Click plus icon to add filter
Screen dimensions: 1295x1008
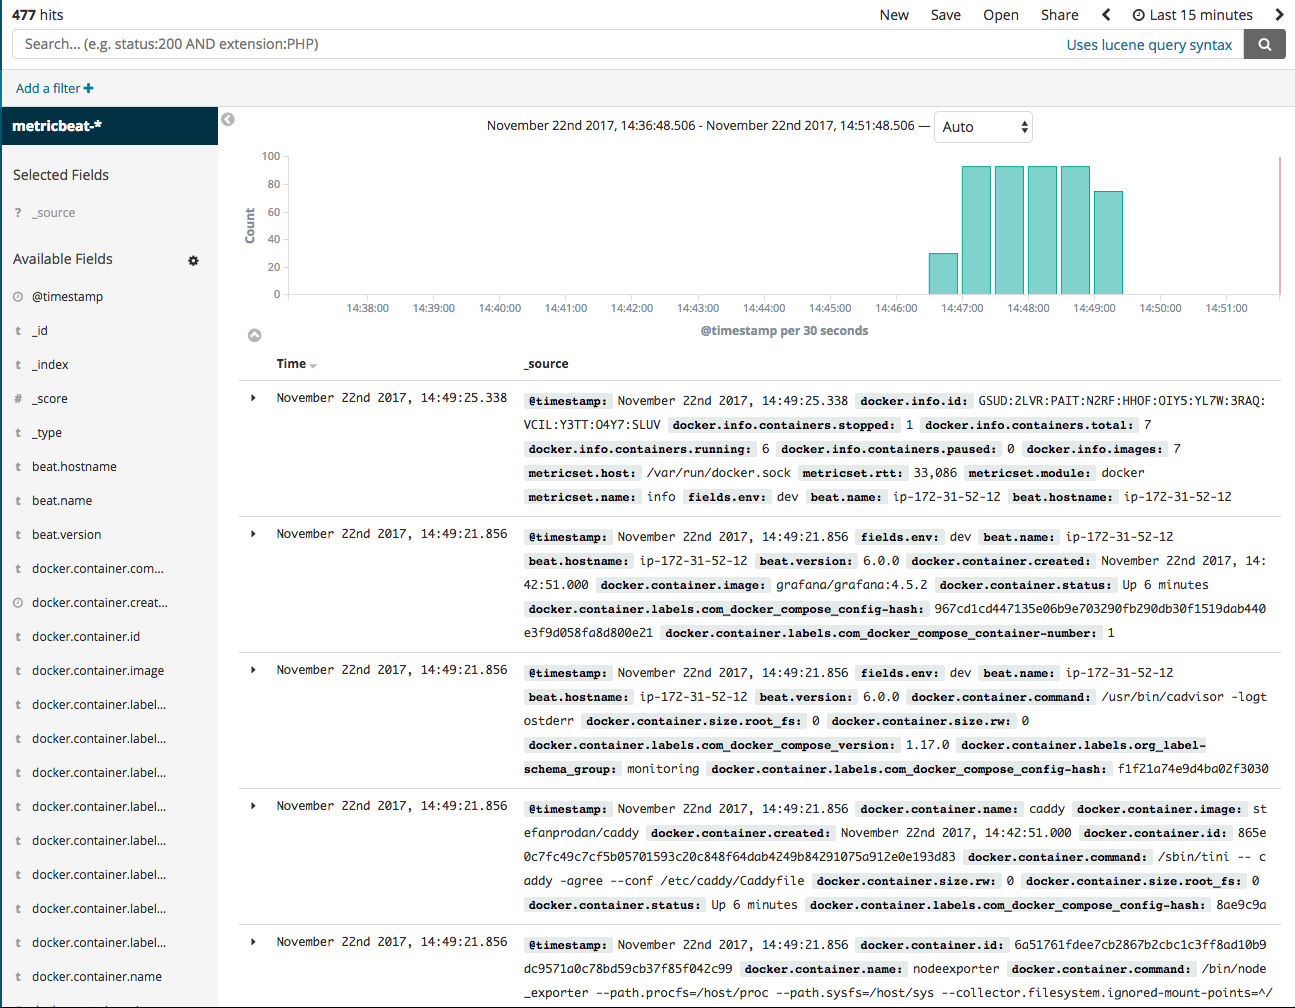click(89, 88)
